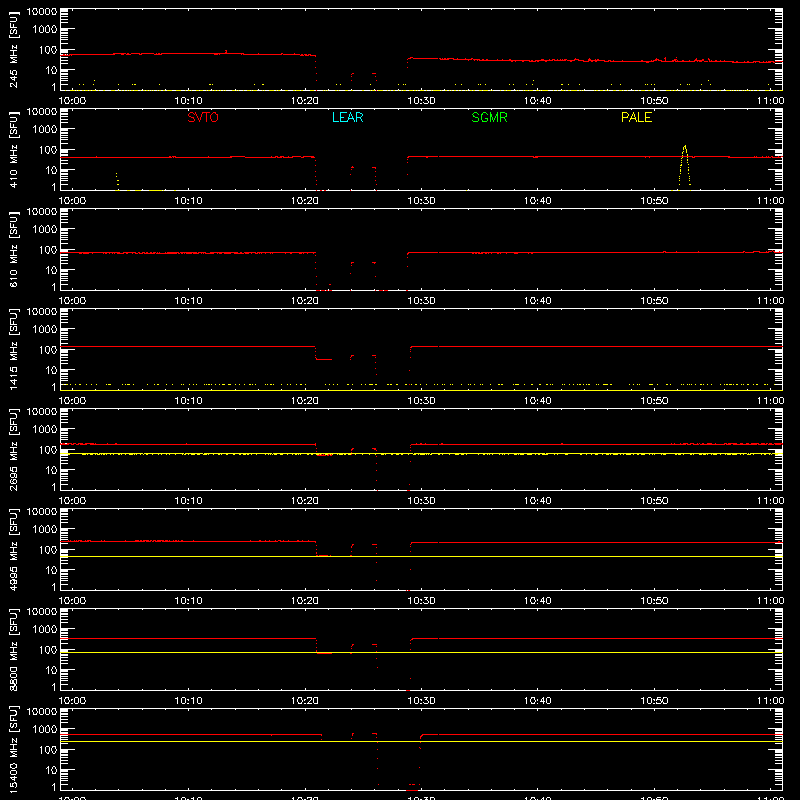Click 10:20 time label under 2695 MHz plot
Viewport: 800px width, 800px height.
tap(305, 501)
